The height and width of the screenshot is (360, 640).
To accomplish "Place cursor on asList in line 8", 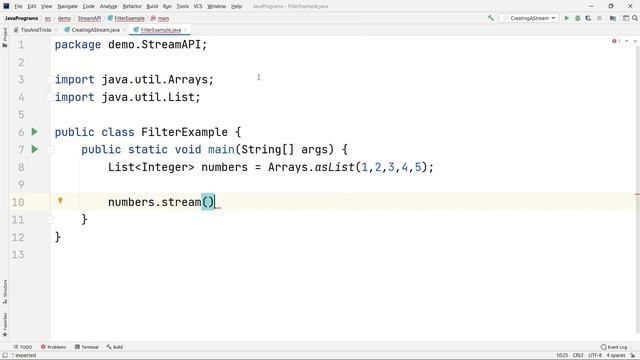I will point(335,167).
